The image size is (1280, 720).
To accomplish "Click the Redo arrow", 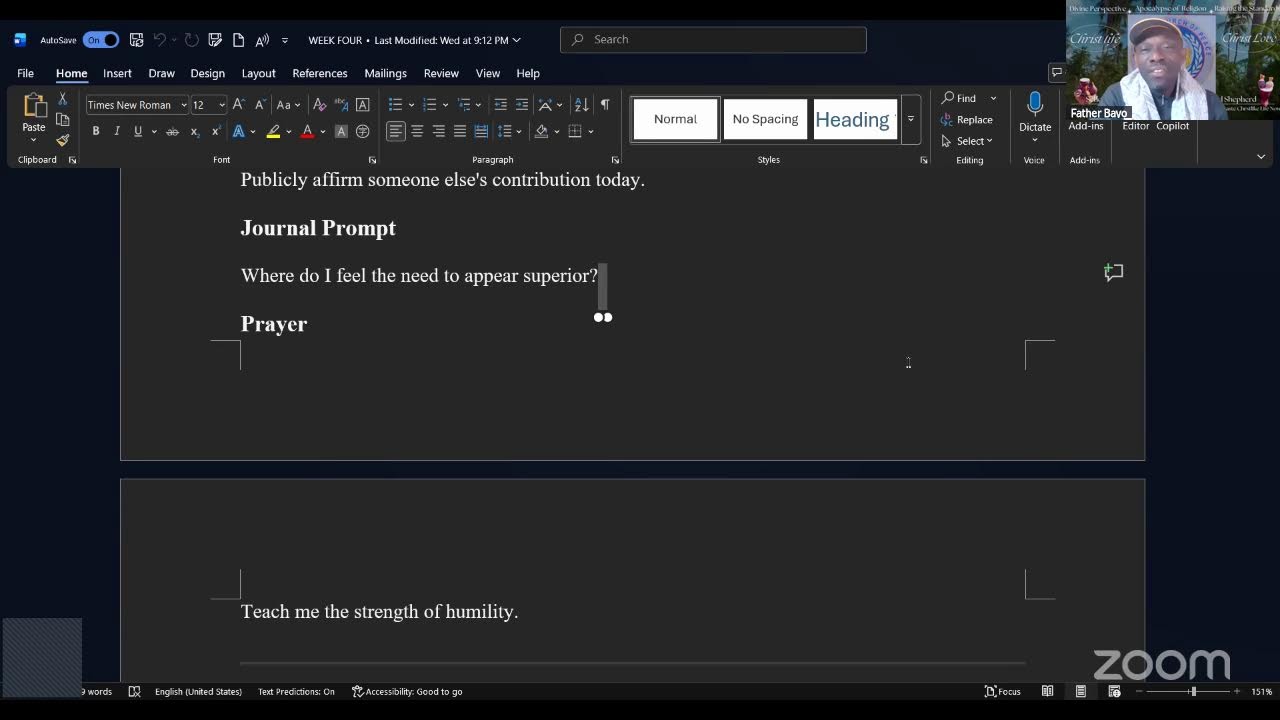I will pos(191,40).
